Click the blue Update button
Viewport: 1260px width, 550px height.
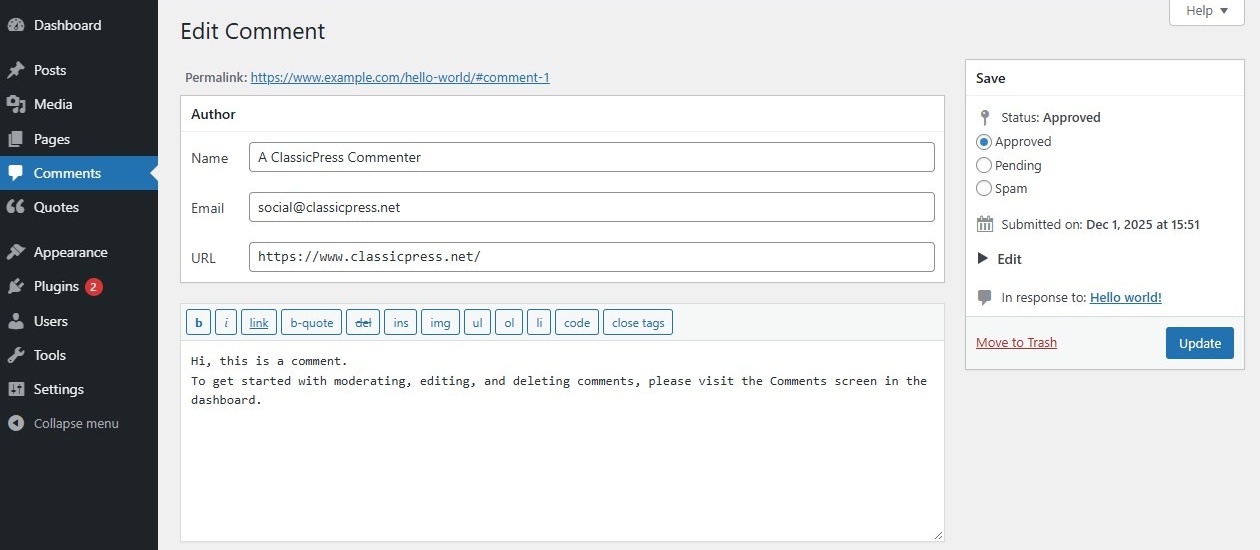[1200, 343]
